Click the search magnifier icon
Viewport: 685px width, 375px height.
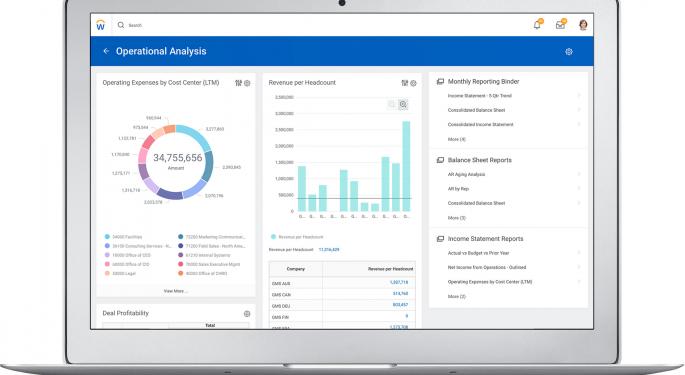(x=121, y=25)
